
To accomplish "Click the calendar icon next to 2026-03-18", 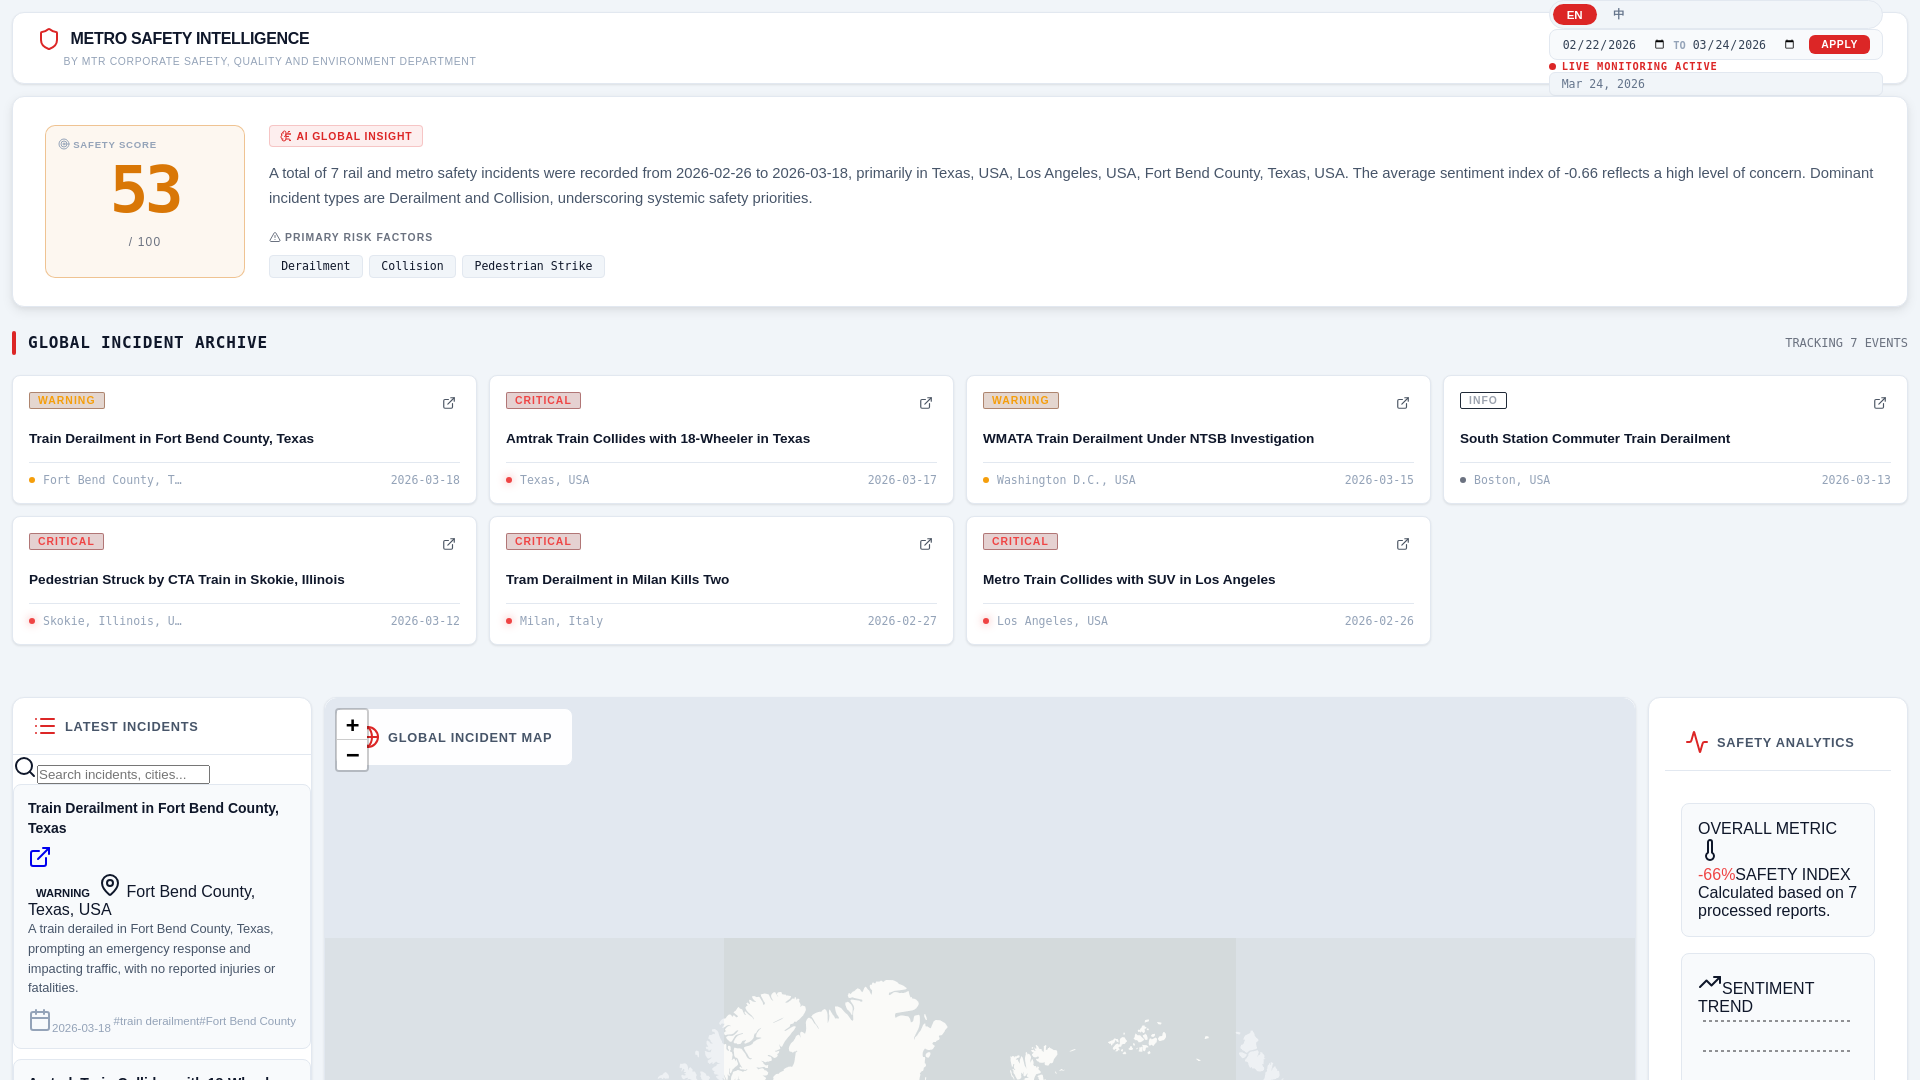I will [x=40, y=1020].
